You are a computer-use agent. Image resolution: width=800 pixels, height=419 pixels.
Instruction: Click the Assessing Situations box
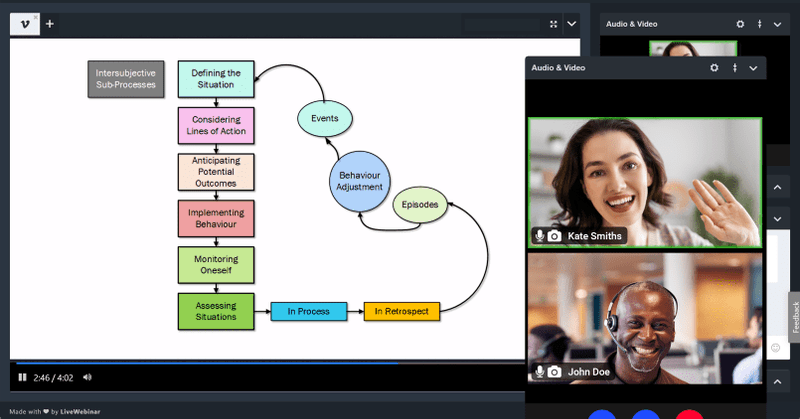[216, 311]
